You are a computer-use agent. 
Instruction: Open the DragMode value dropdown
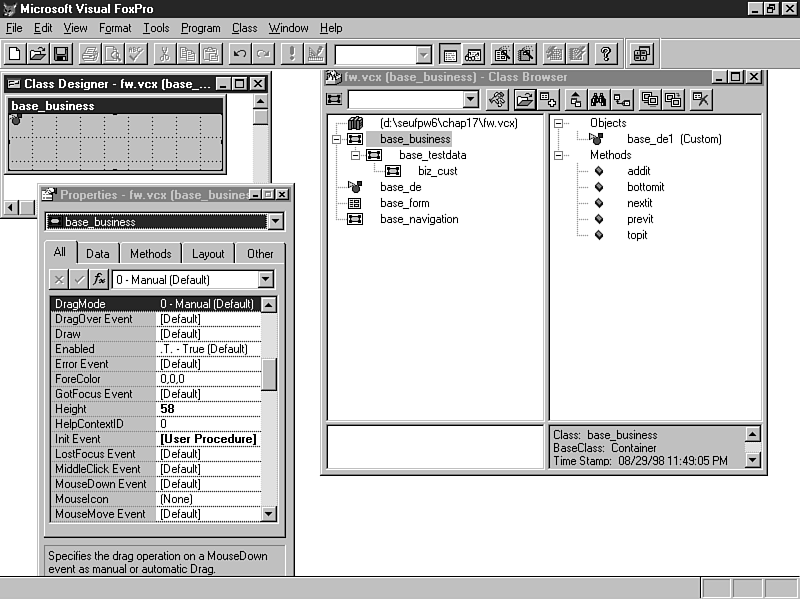pos(265,279)
